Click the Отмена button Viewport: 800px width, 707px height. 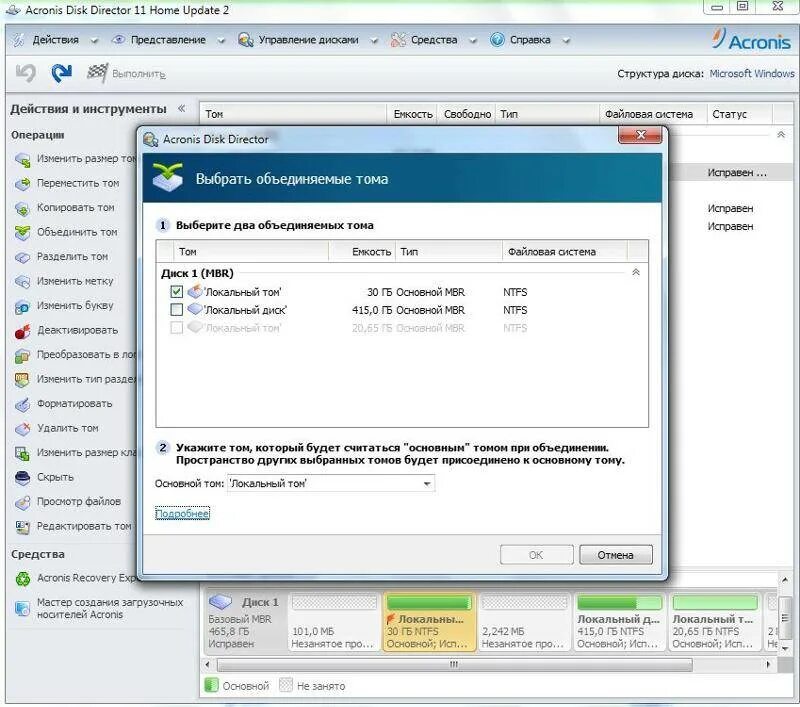pyautogui.click(x=615, y=555)
